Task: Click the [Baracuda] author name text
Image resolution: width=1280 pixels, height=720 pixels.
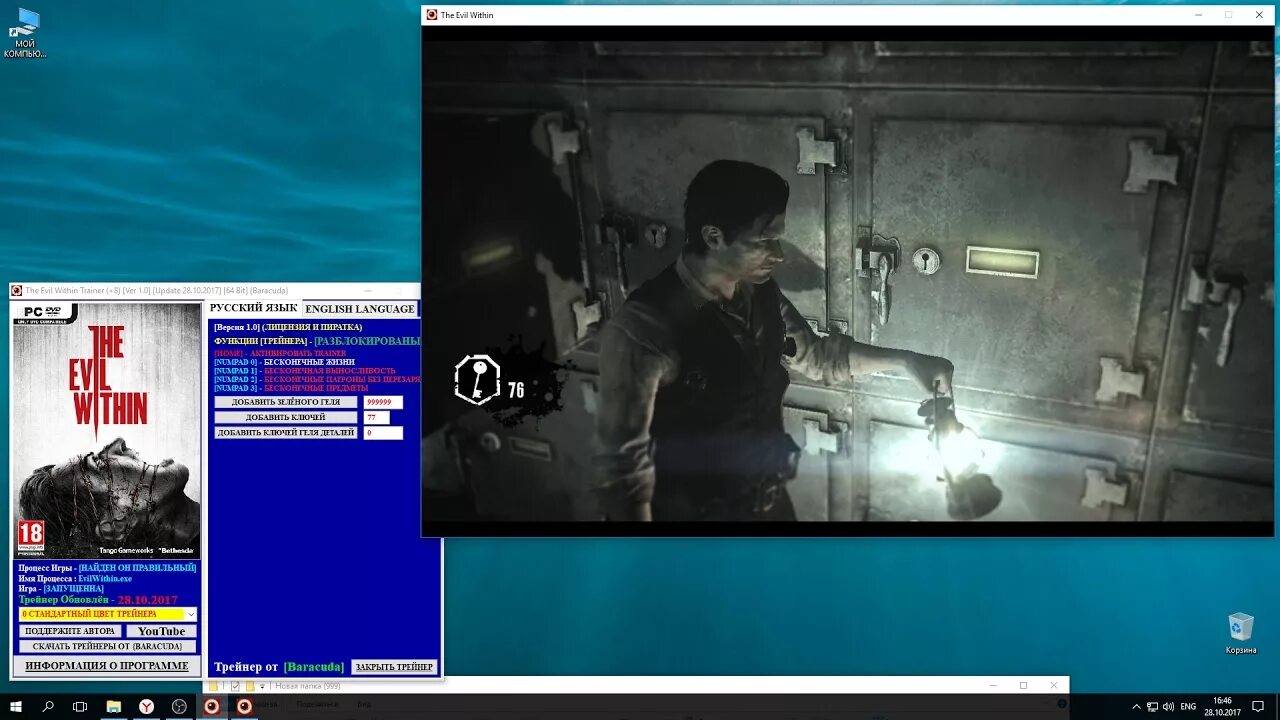Action: (314, 667)
